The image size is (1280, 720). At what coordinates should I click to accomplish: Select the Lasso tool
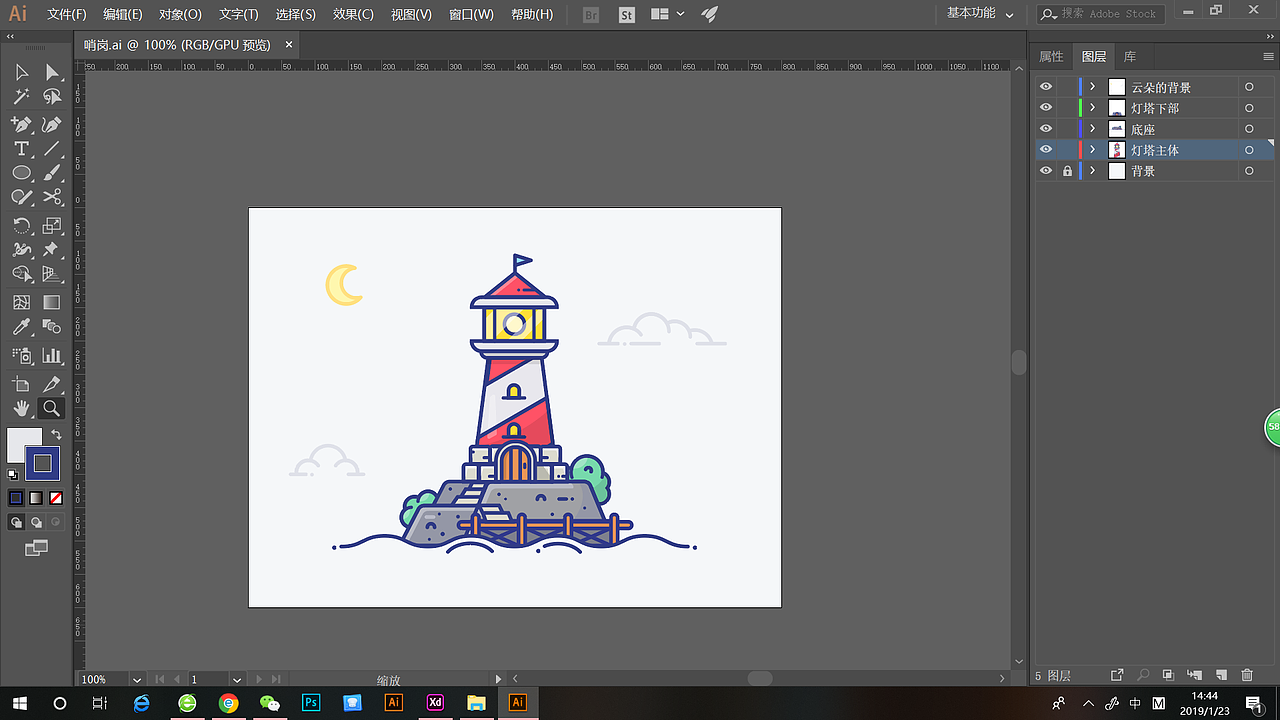(52, 97)
